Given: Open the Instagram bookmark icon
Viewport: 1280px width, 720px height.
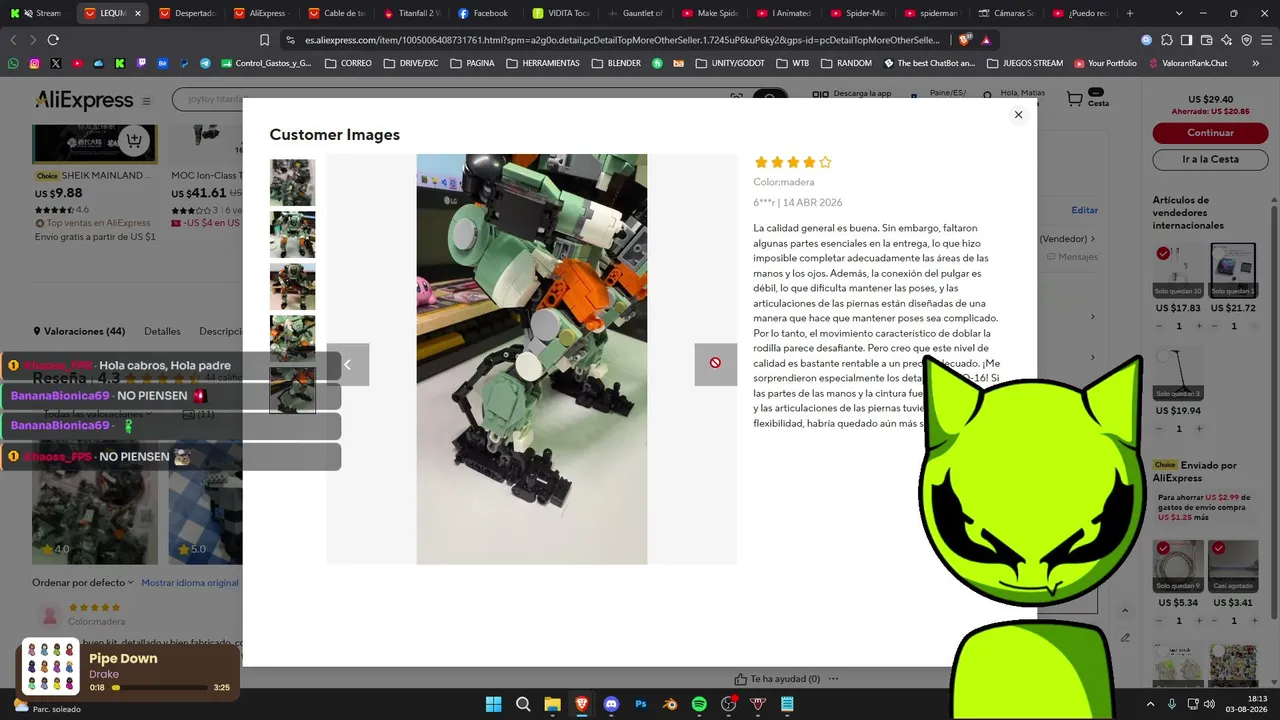Looking at the screenshot, I should point(34,63).
